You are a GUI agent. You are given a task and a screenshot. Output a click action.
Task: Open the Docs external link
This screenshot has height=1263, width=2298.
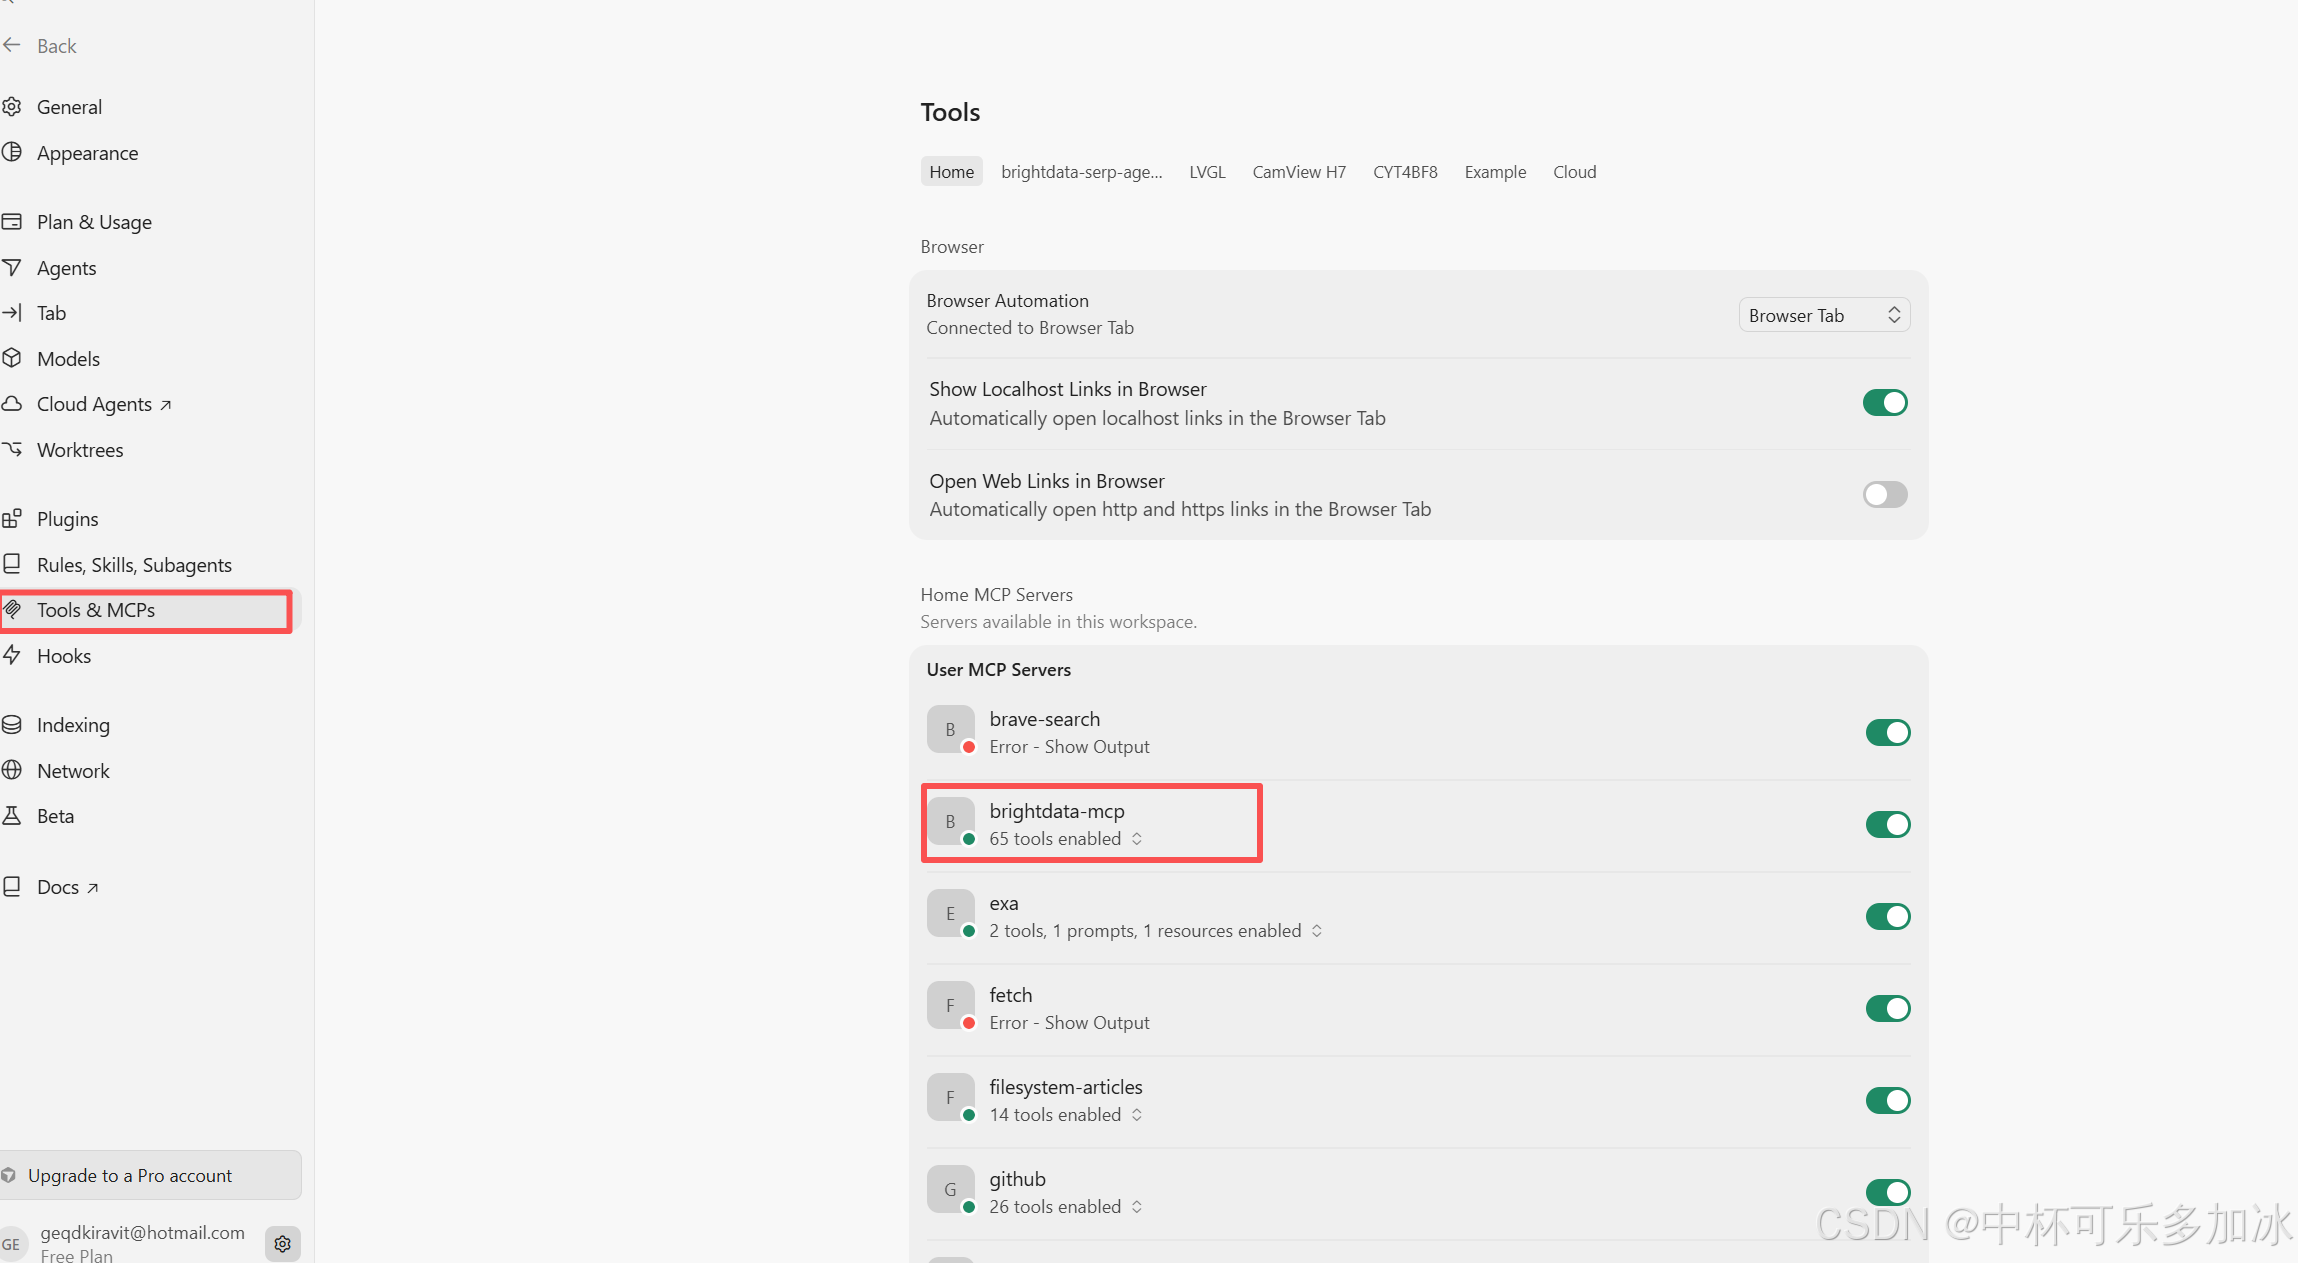click(x=68, y=887)
